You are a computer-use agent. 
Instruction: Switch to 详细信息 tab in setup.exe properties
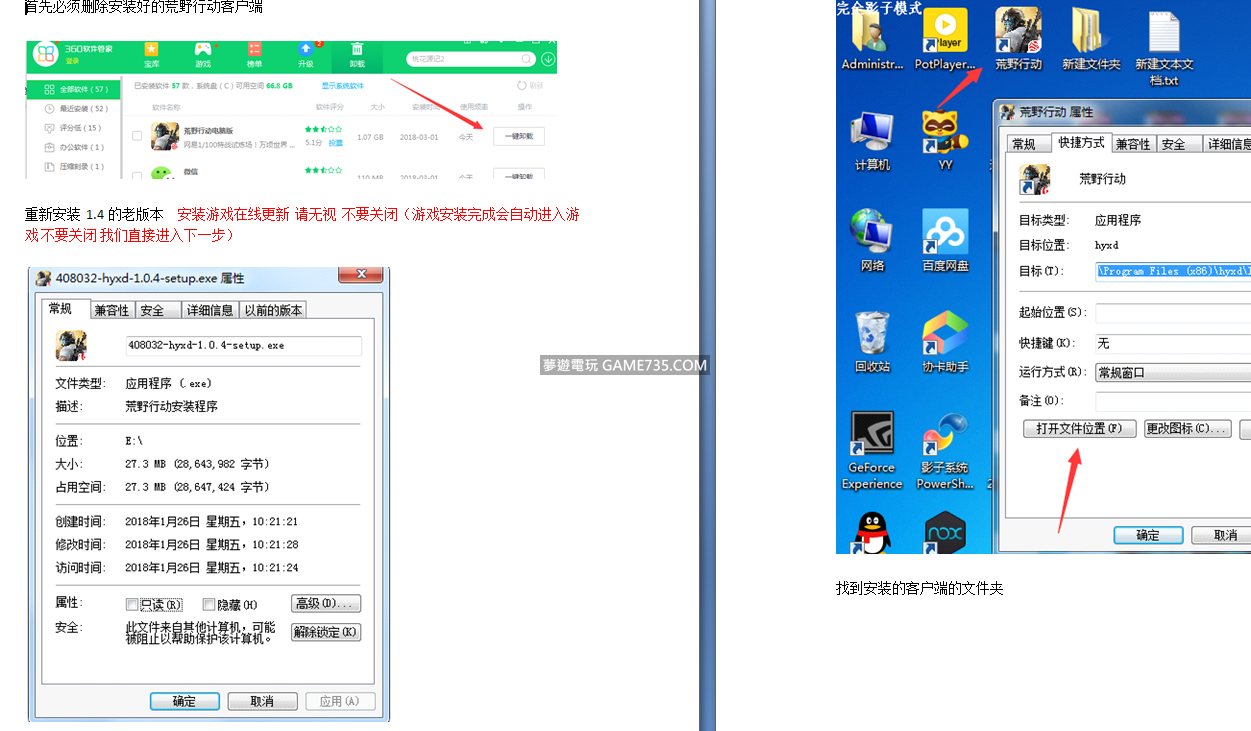(210, 310)
